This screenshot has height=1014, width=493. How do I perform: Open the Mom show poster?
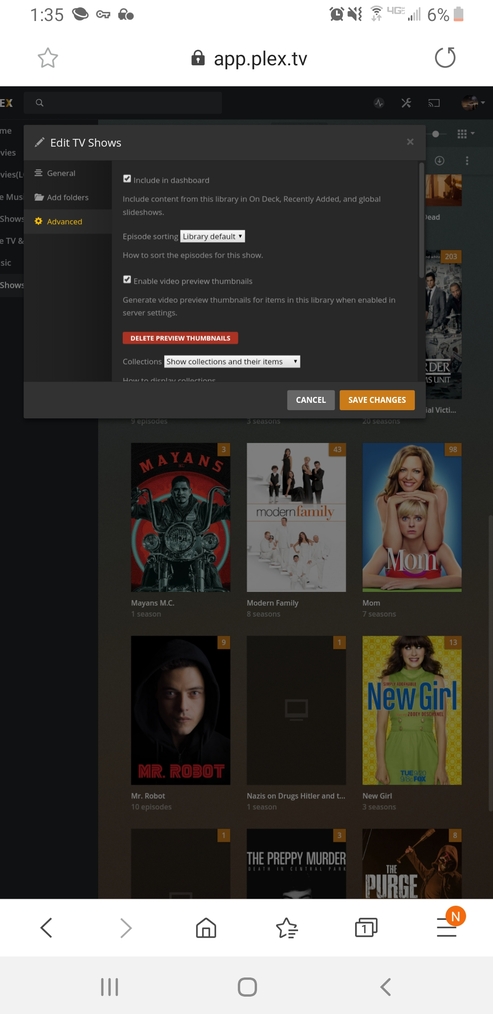coord(412,517)
